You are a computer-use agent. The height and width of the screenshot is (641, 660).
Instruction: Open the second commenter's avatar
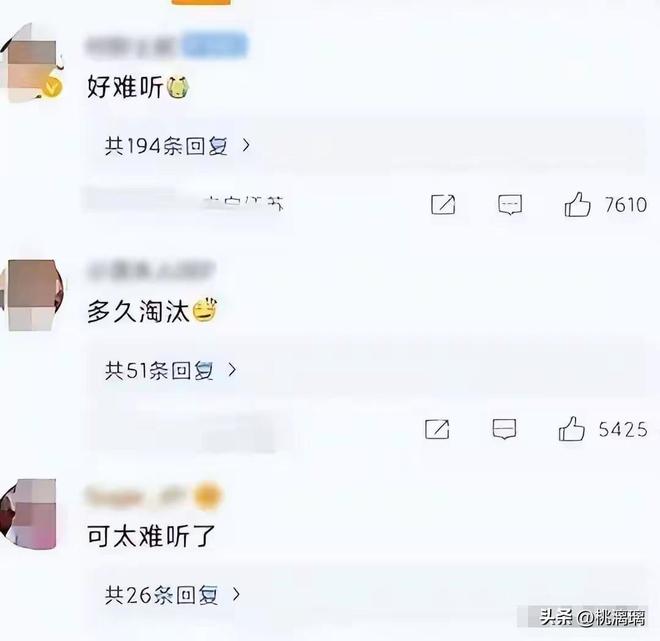coord(33,295)
